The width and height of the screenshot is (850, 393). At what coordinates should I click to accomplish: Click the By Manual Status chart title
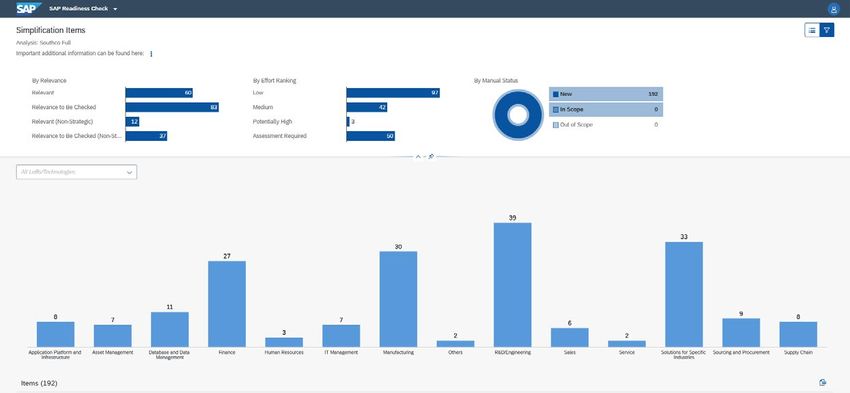[495, 80]
